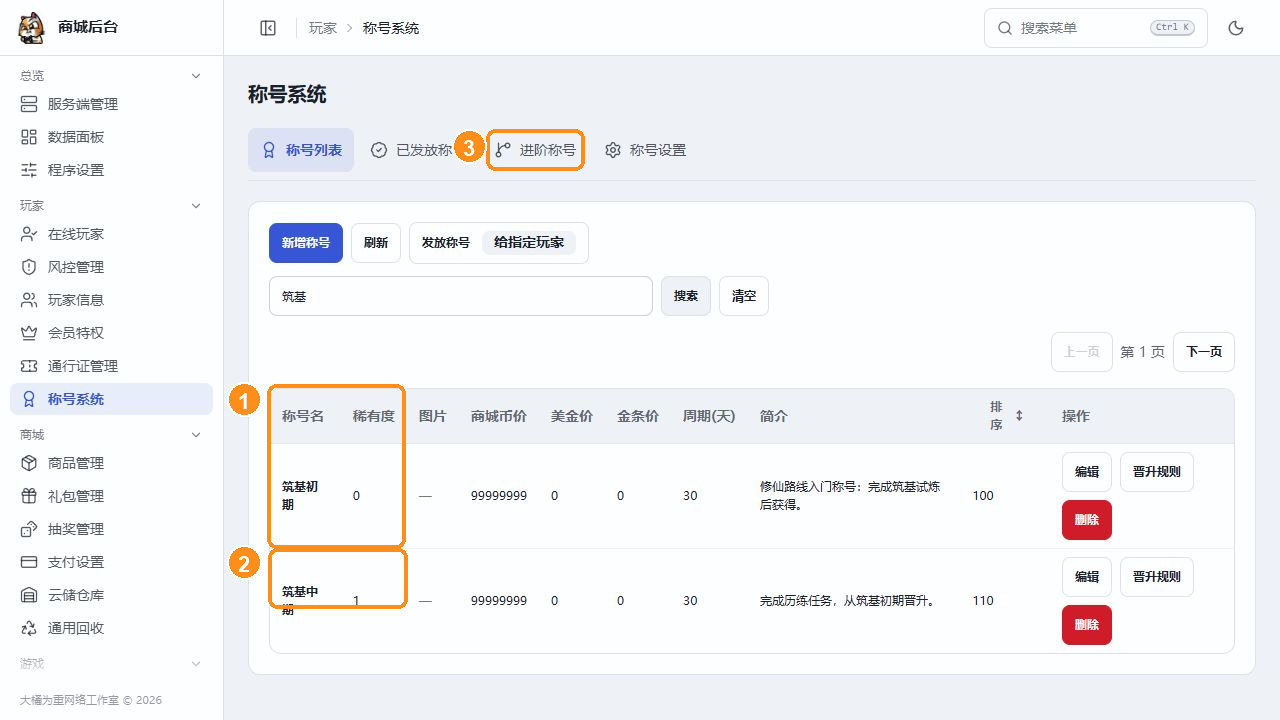This screenshot has width=1280, height=720.
Task: Click the 搜索 button
Action: [686, 296]
